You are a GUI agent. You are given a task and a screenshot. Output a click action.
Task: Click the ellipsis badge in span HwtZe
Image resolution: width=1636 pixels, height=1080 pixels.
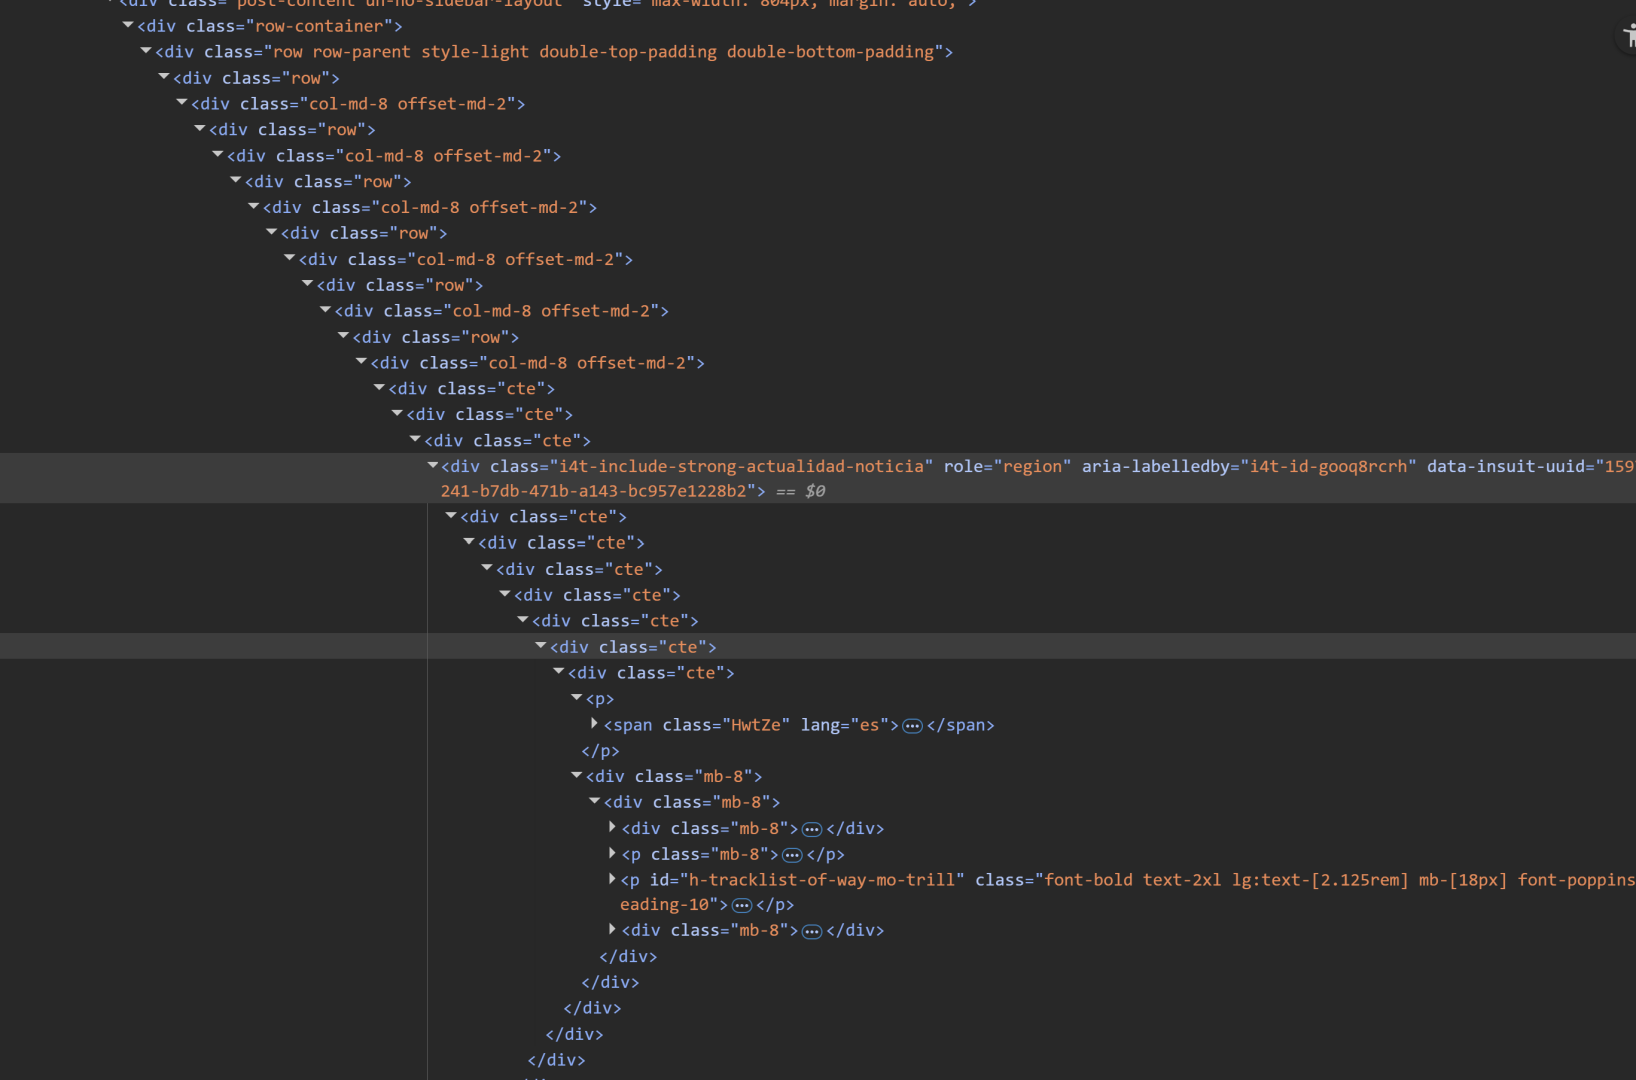[912, 726]
